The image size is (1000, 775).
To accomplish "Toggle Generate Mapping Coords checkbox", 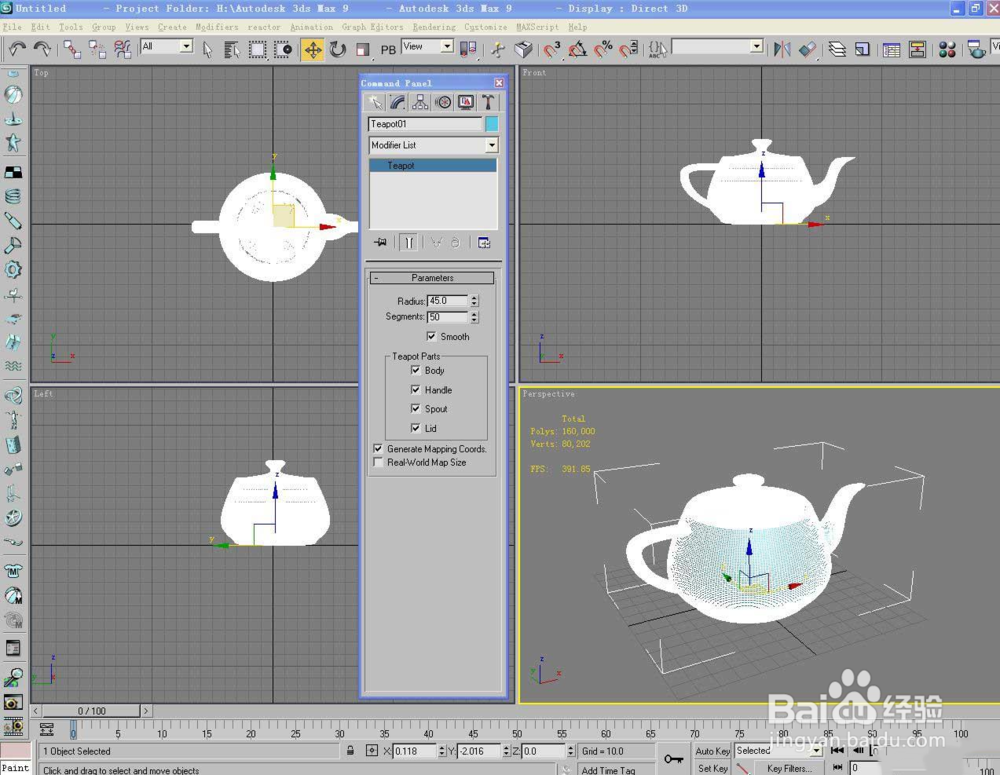I will tap(378, 448).
